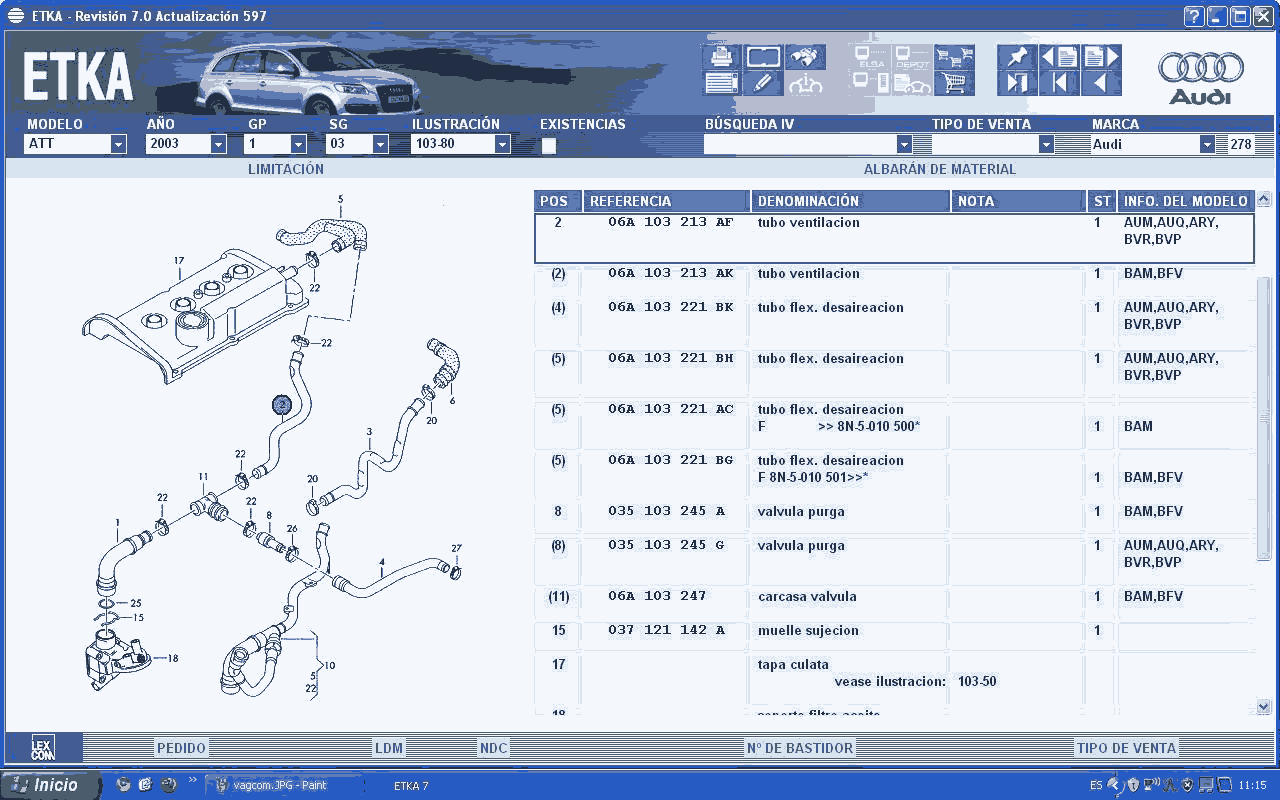
Task: Click the empty frame window icon
Action: click(763, 57)
